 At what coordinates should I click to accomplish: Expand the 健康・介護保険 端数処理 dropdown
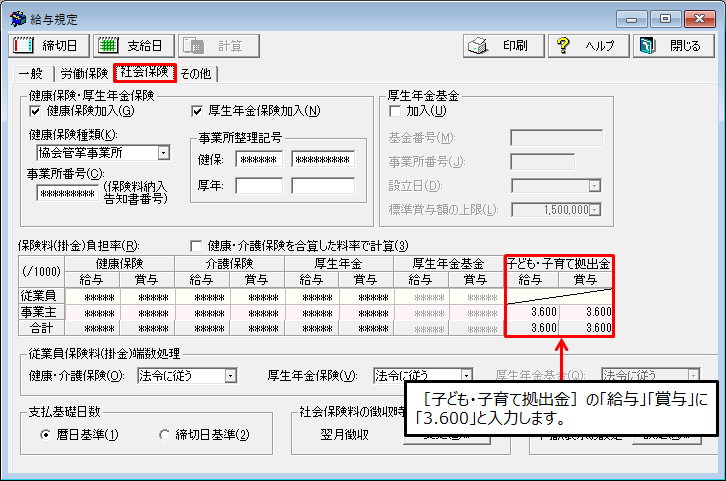coord(231,376)
